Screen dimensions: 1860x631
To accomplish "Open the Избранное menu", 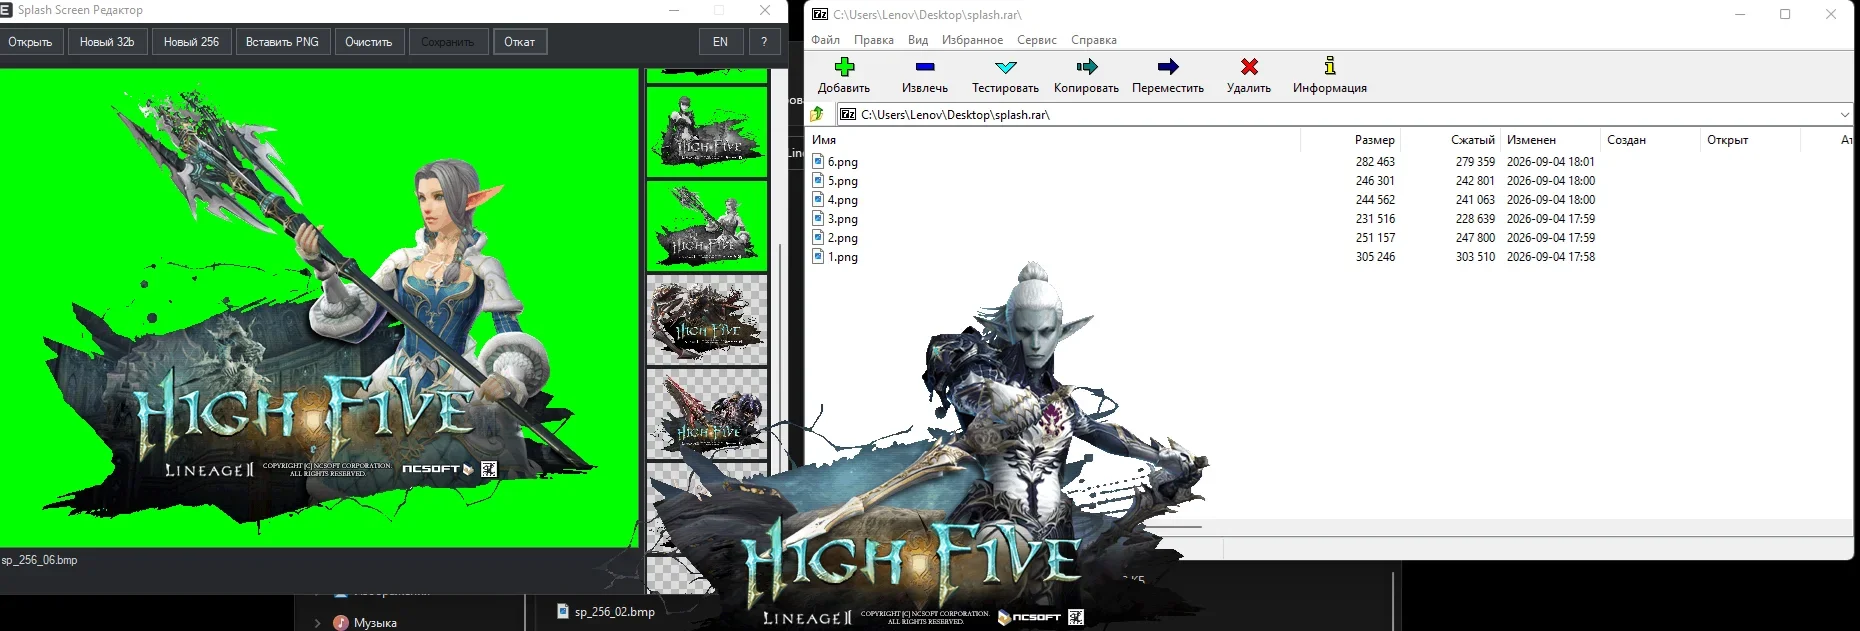I will click(972, 40).
